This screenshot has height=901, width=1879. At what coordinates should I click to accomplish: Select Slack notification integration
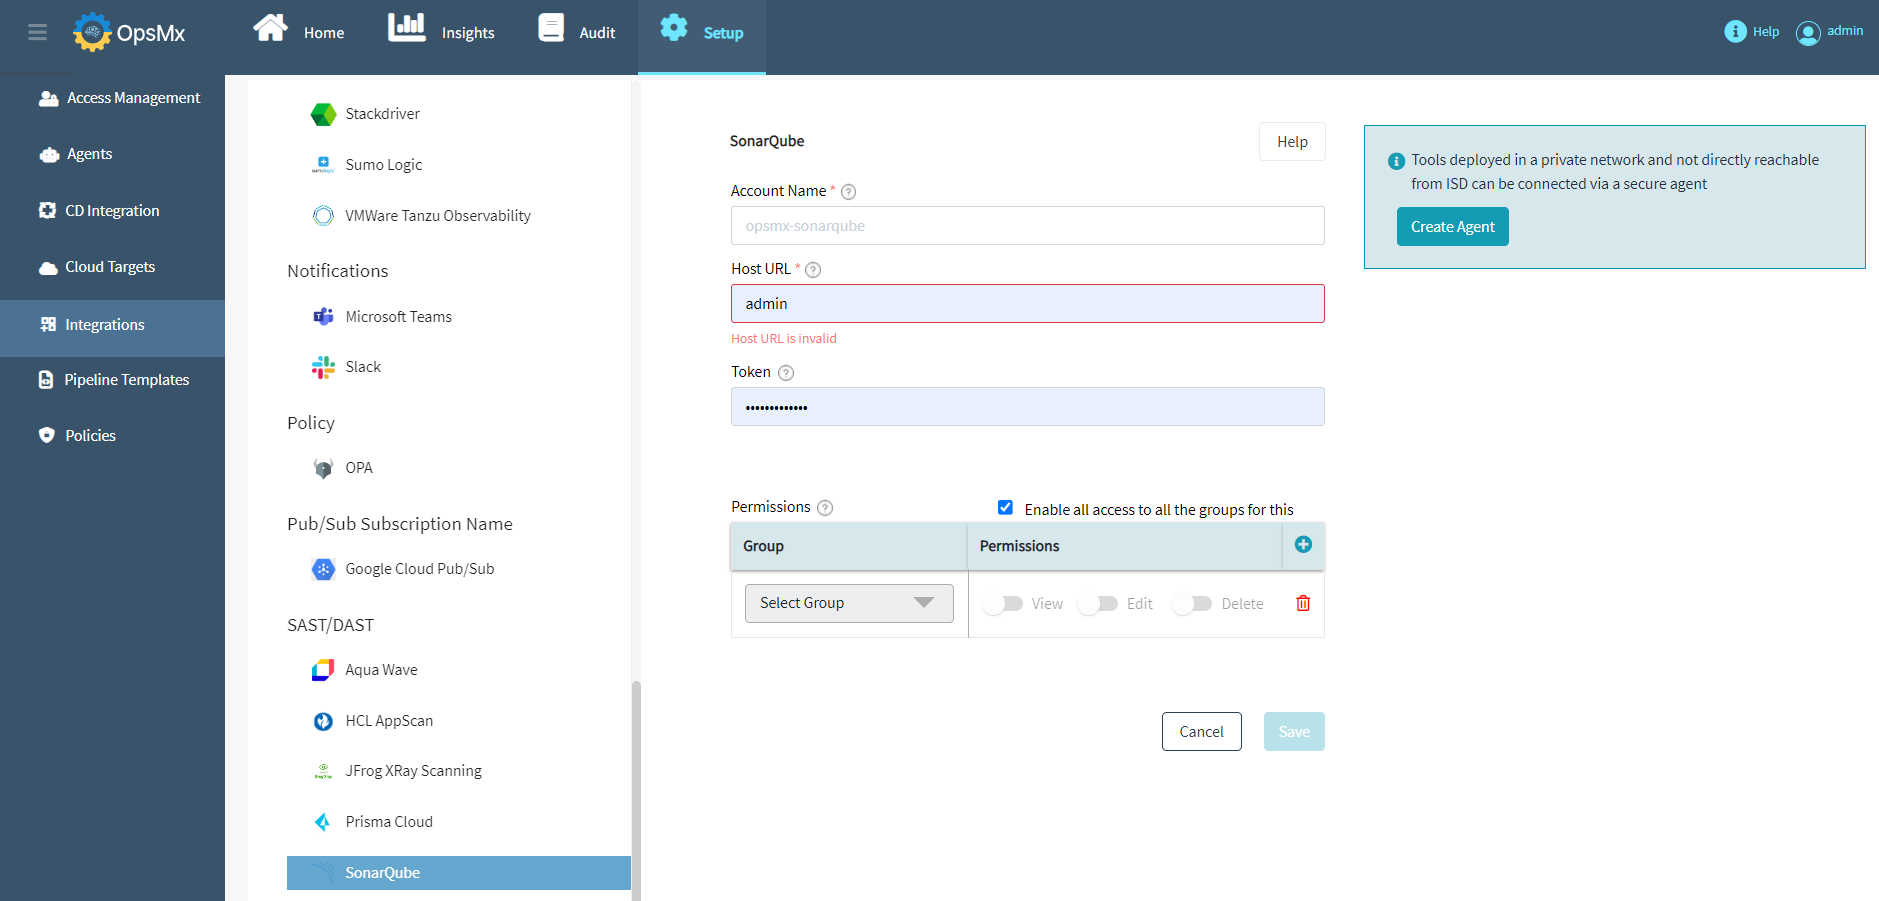tap(362, 367)
